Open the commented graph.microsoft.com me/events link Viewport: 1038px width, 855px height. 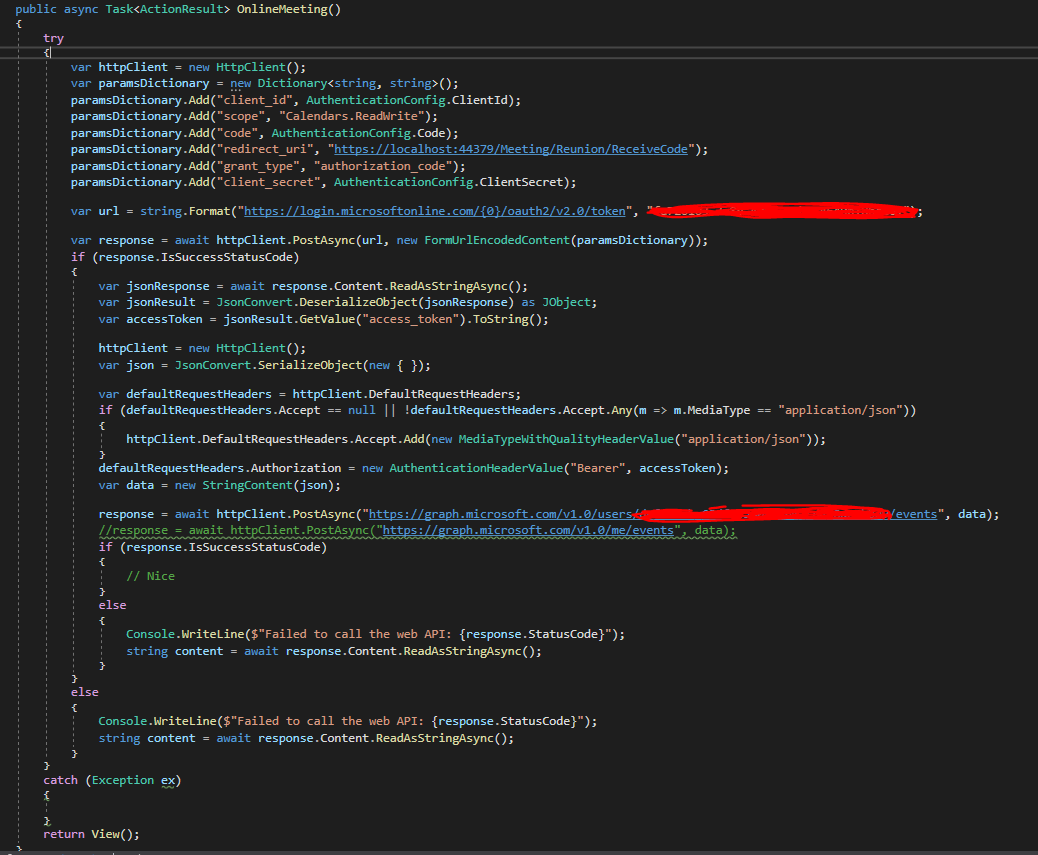(x=528, y=531)
